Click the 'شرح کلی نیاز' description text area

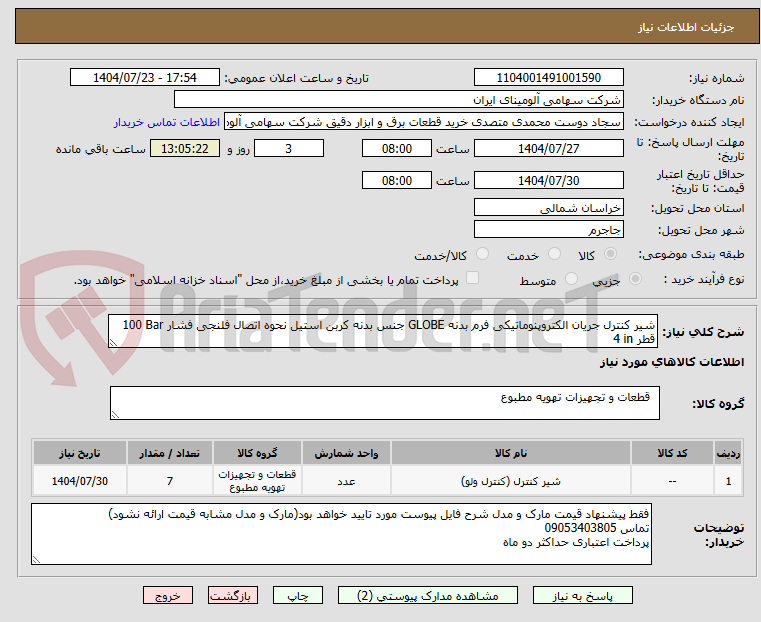(x=384, y=332)
